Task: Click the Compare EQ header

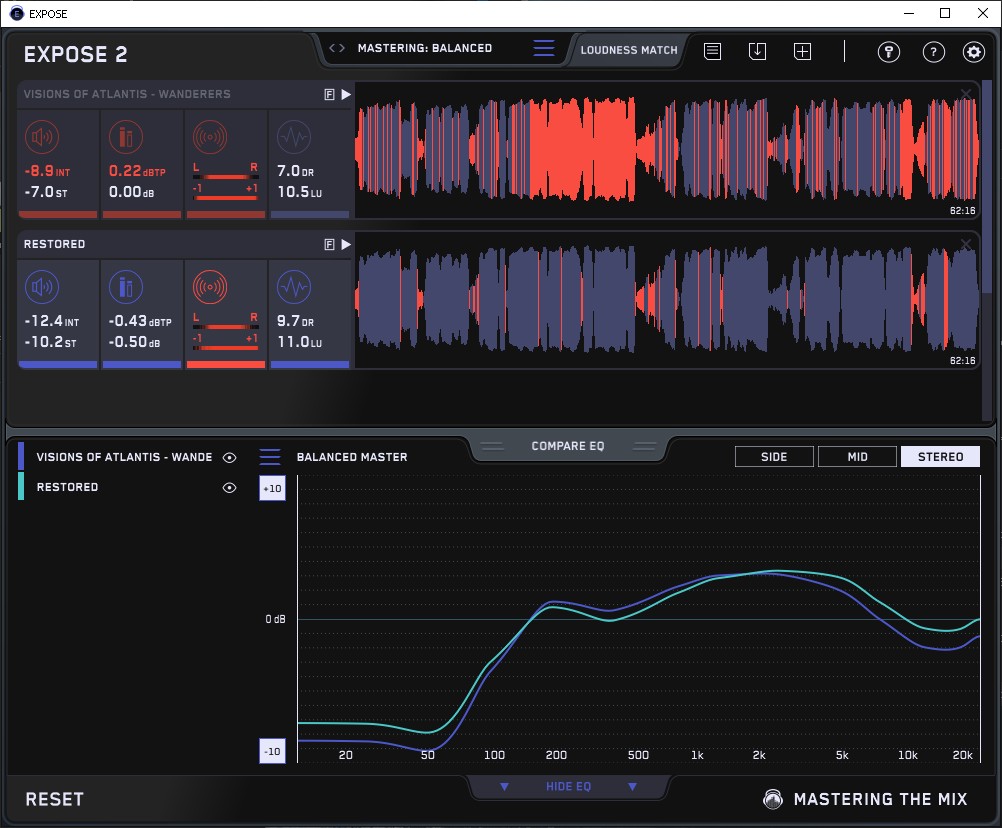Action: (x=567, y=446)
